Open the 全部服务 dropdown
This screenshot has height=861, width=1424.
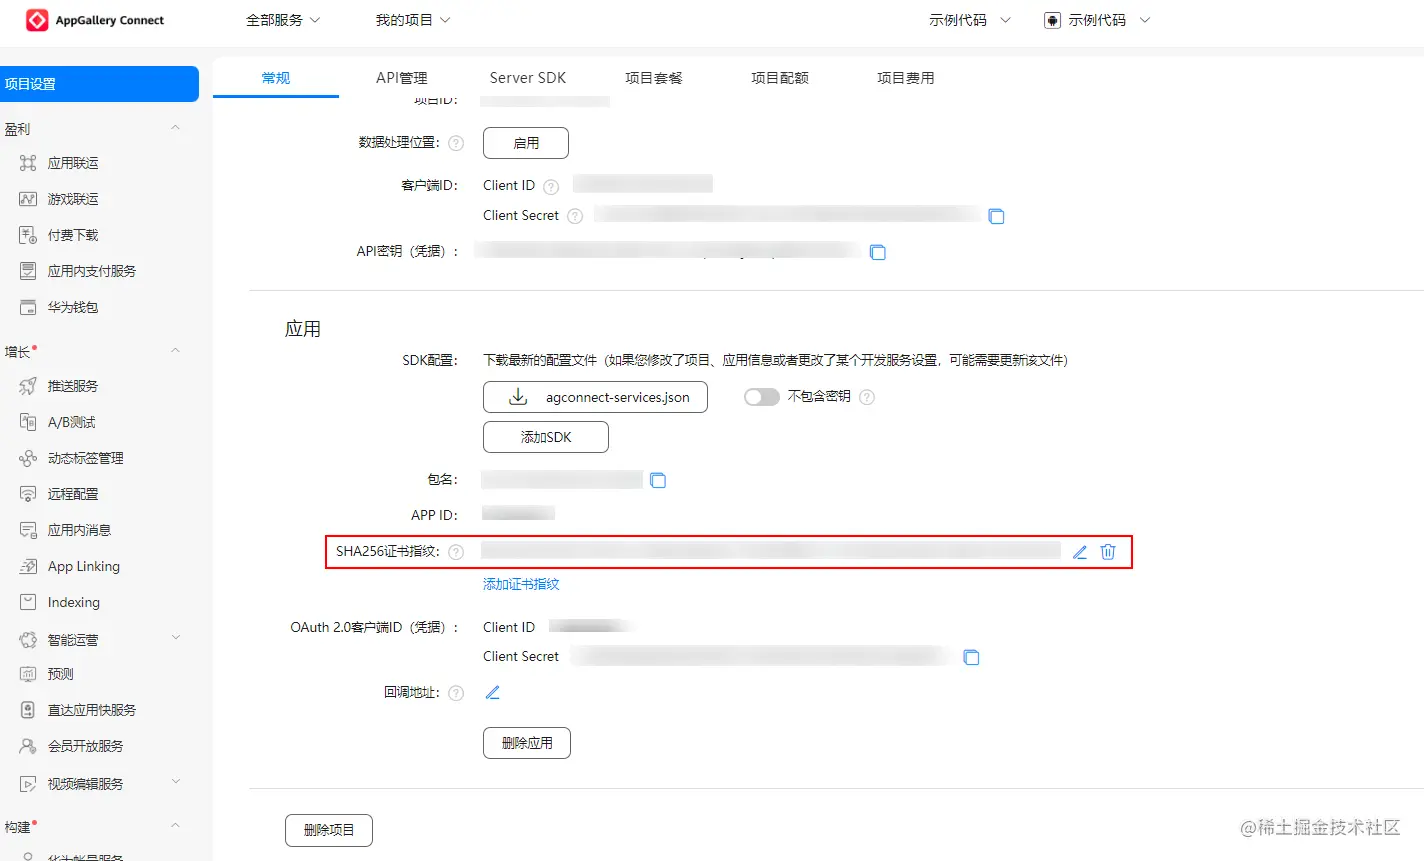283,20
